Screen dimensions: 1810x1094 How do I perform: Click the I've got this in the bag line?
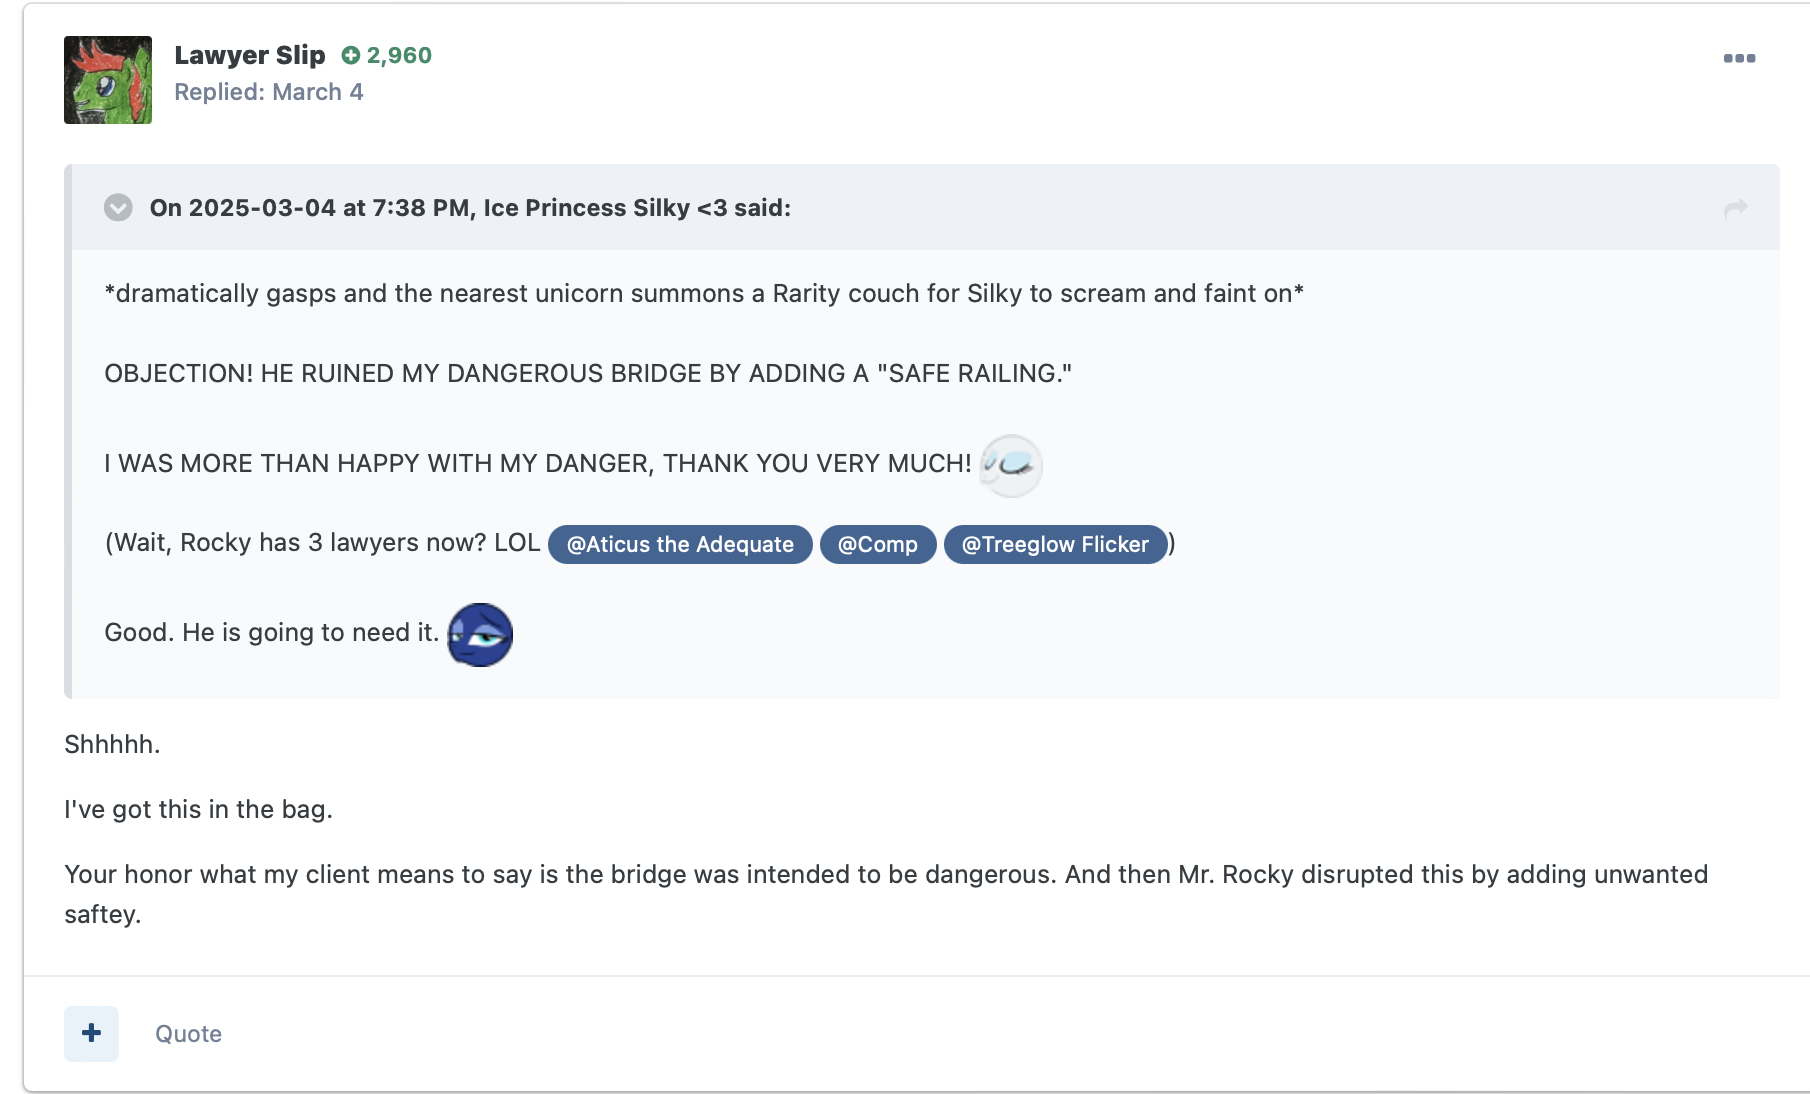pos(198,809)
